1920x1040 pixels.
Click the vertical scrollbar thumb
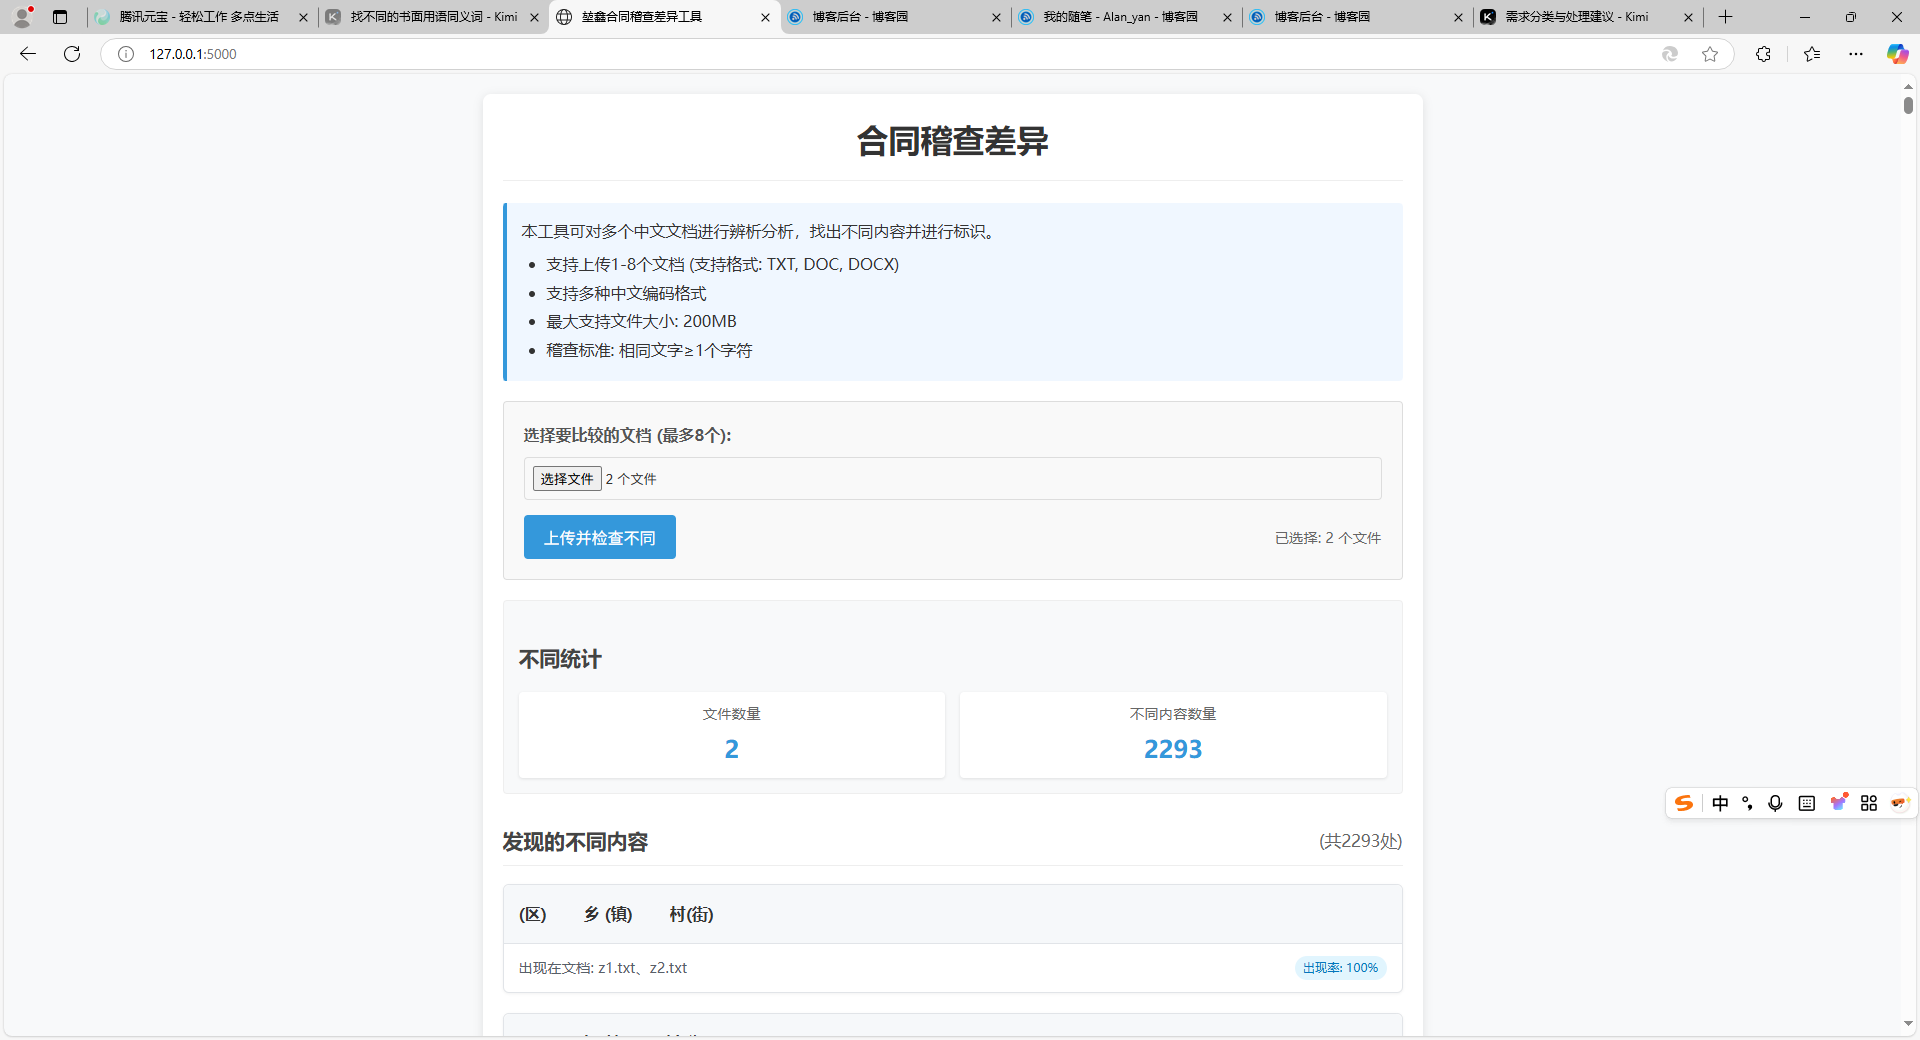click(1908, 106)
